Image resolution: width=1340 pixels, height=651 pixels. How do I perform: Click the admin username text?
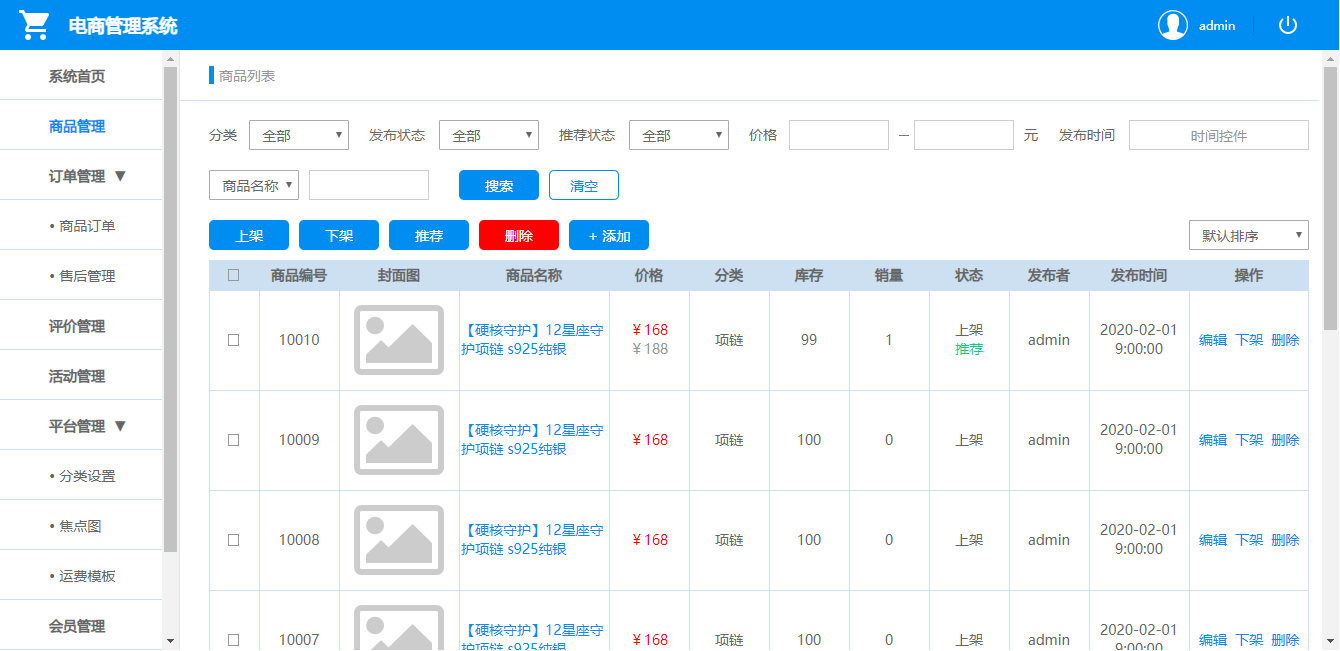(1217, 26)
